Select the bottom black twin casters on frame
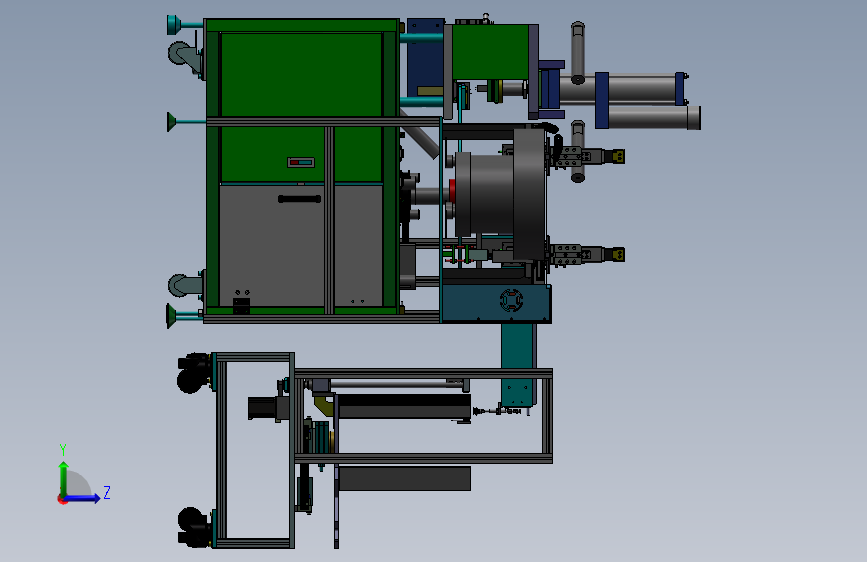Screen dimensions: 867x562 point(194,528)
